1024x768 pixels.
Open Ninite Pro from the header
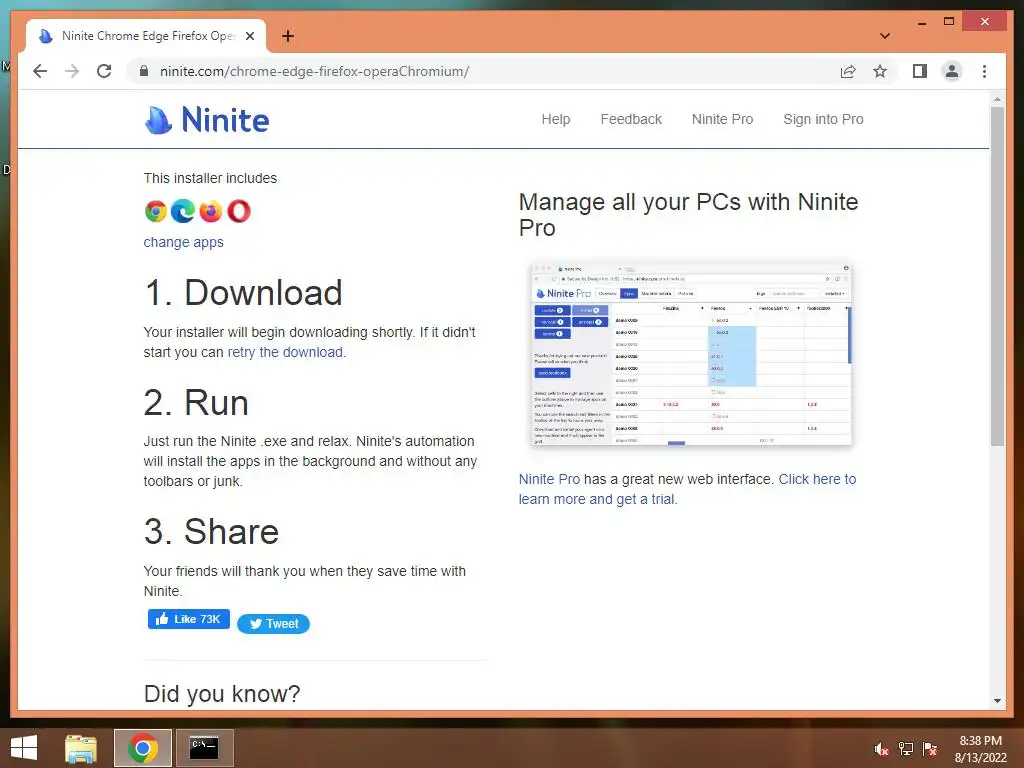tap(722, 120)
